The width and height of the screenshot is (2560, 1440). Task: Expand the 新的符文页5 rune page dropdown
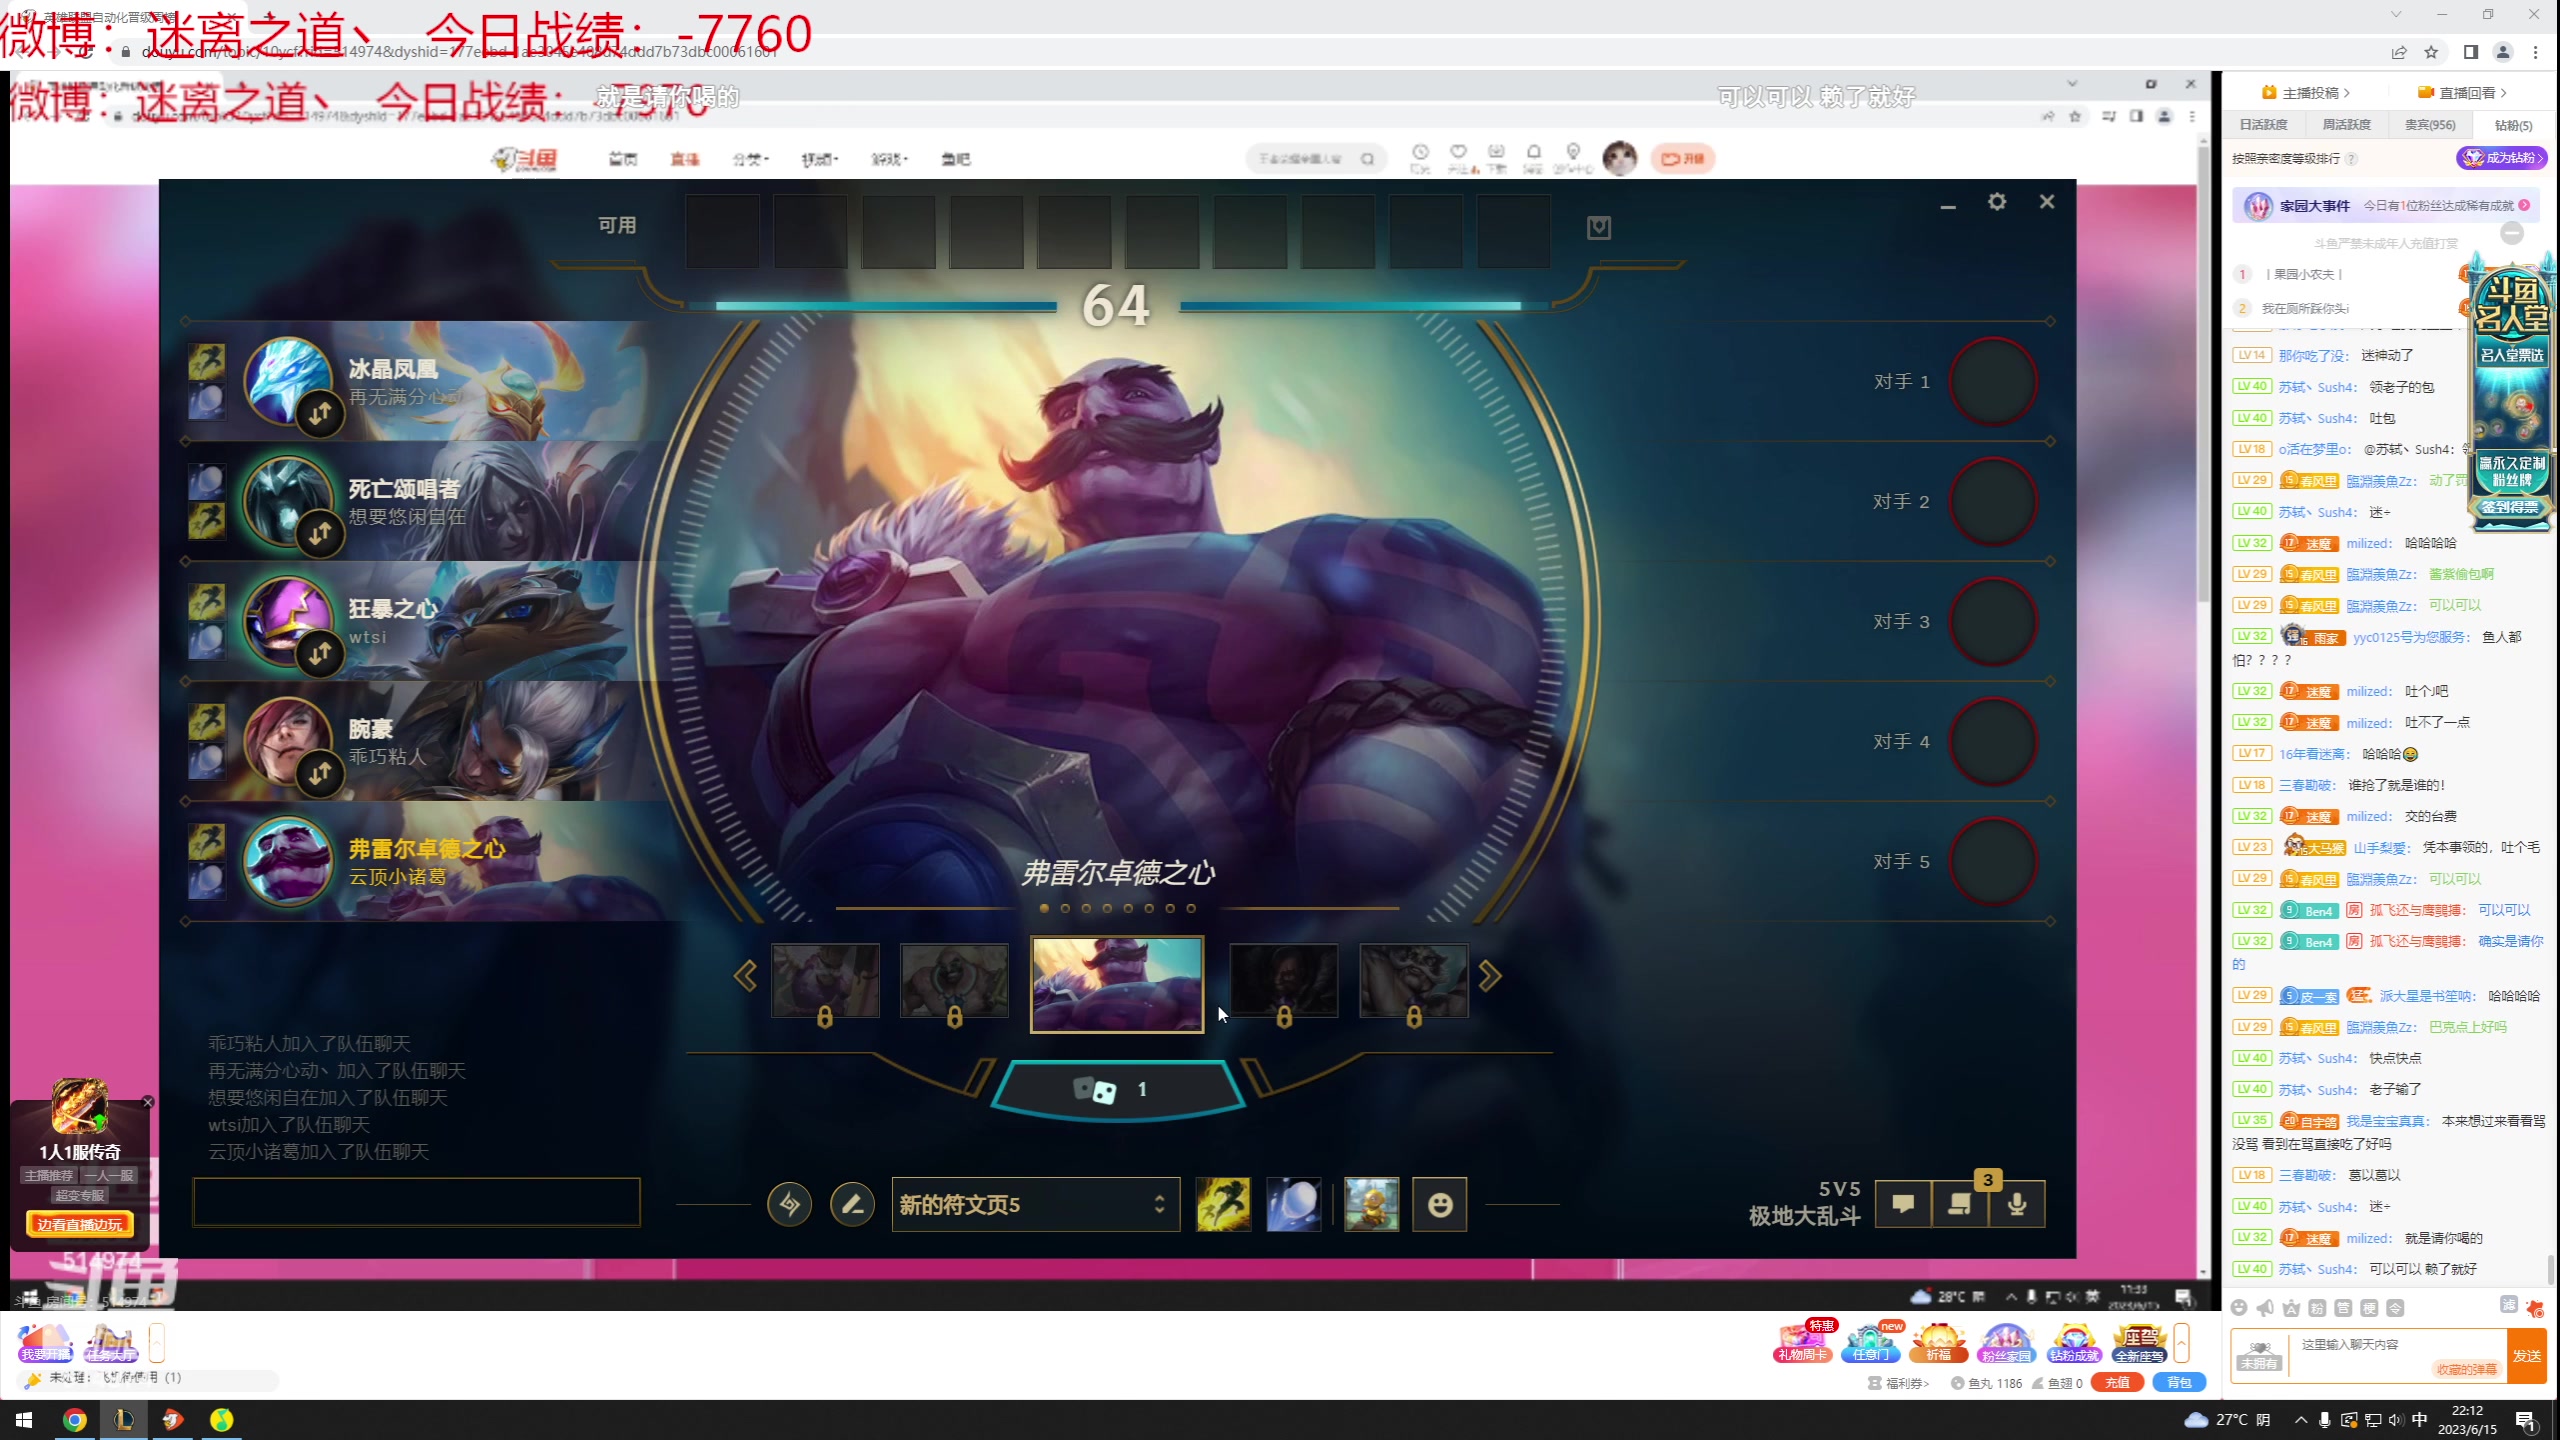[1034, 1204]
